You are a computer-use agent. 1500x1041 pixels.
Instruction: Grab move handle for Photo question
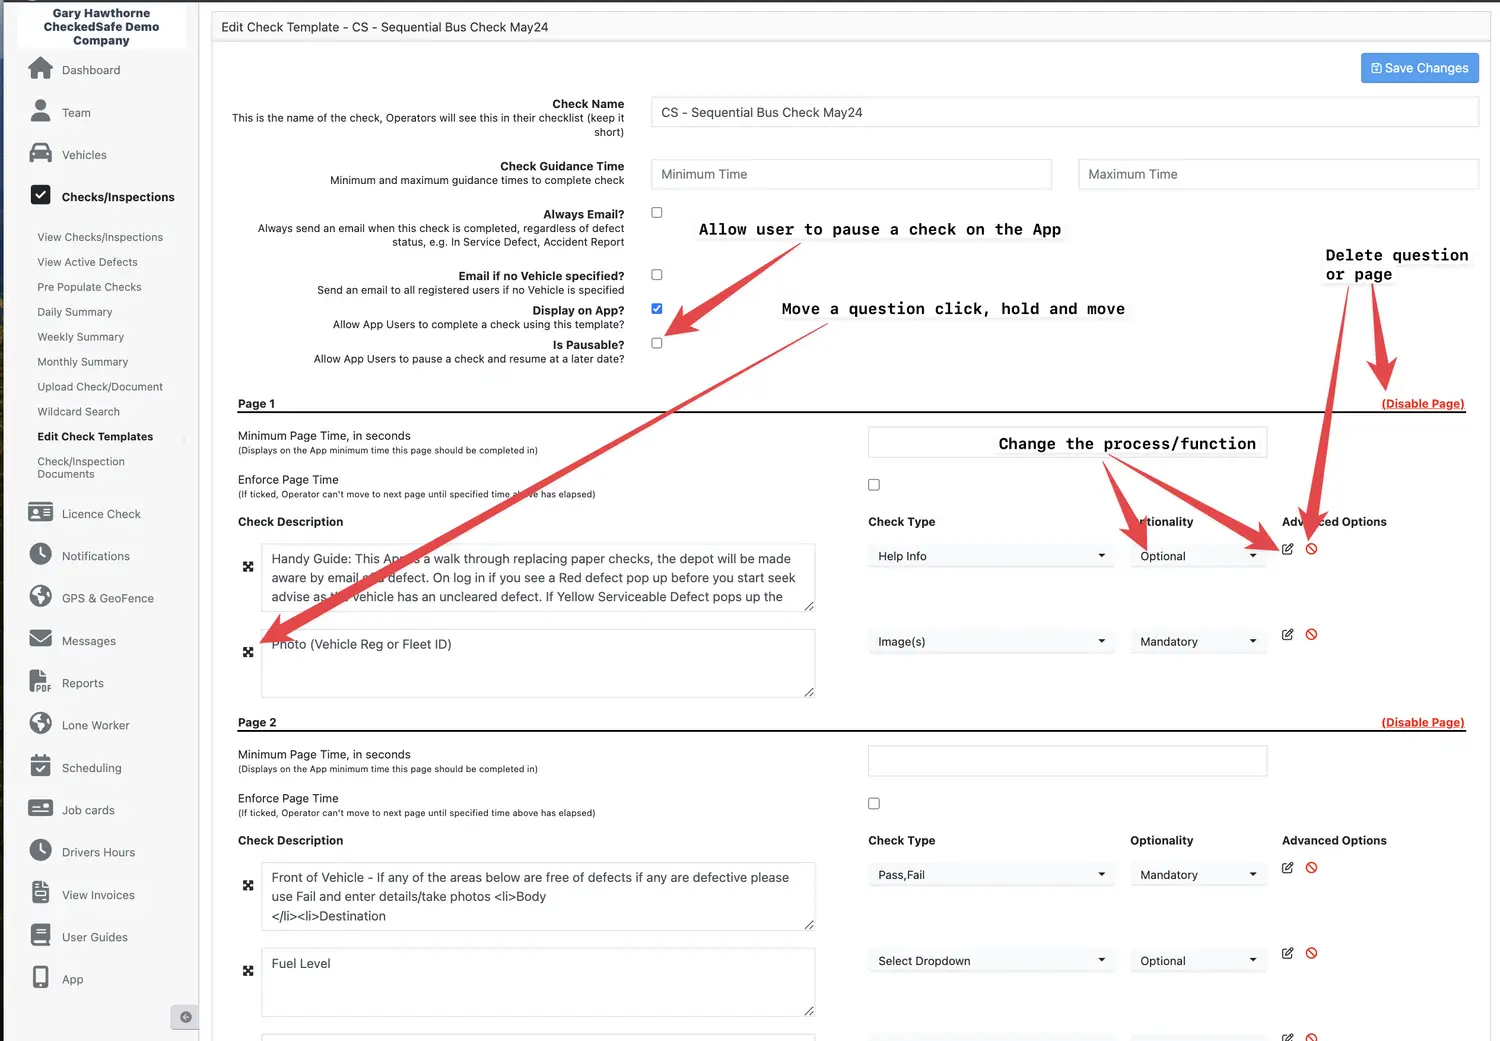coord(248,652)
